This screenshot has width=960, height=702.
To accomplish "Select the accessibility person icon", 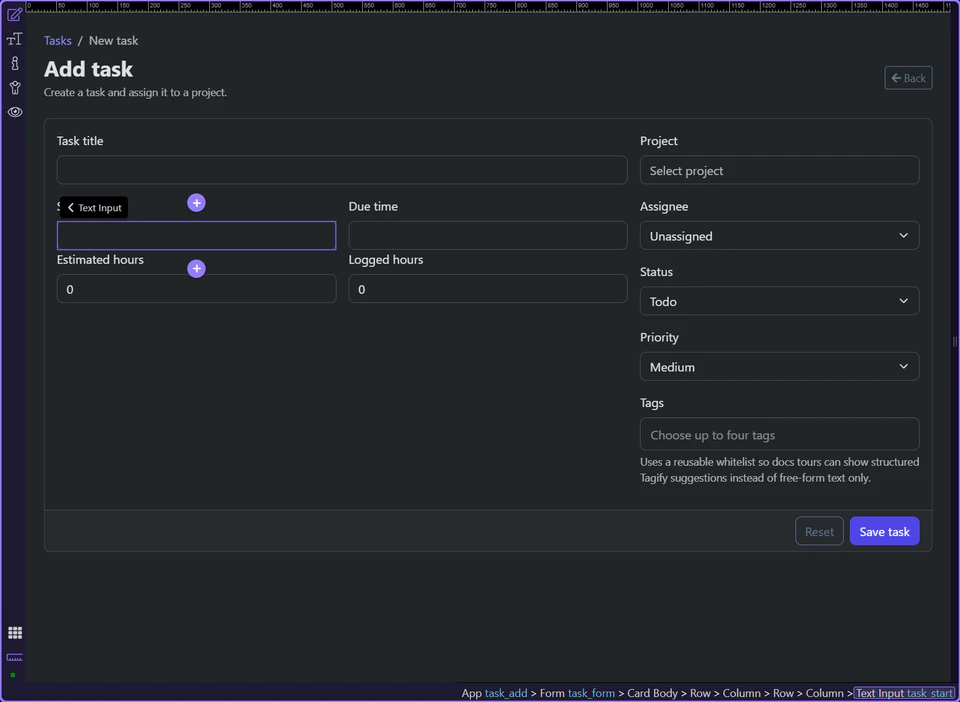I will [13, 87].
